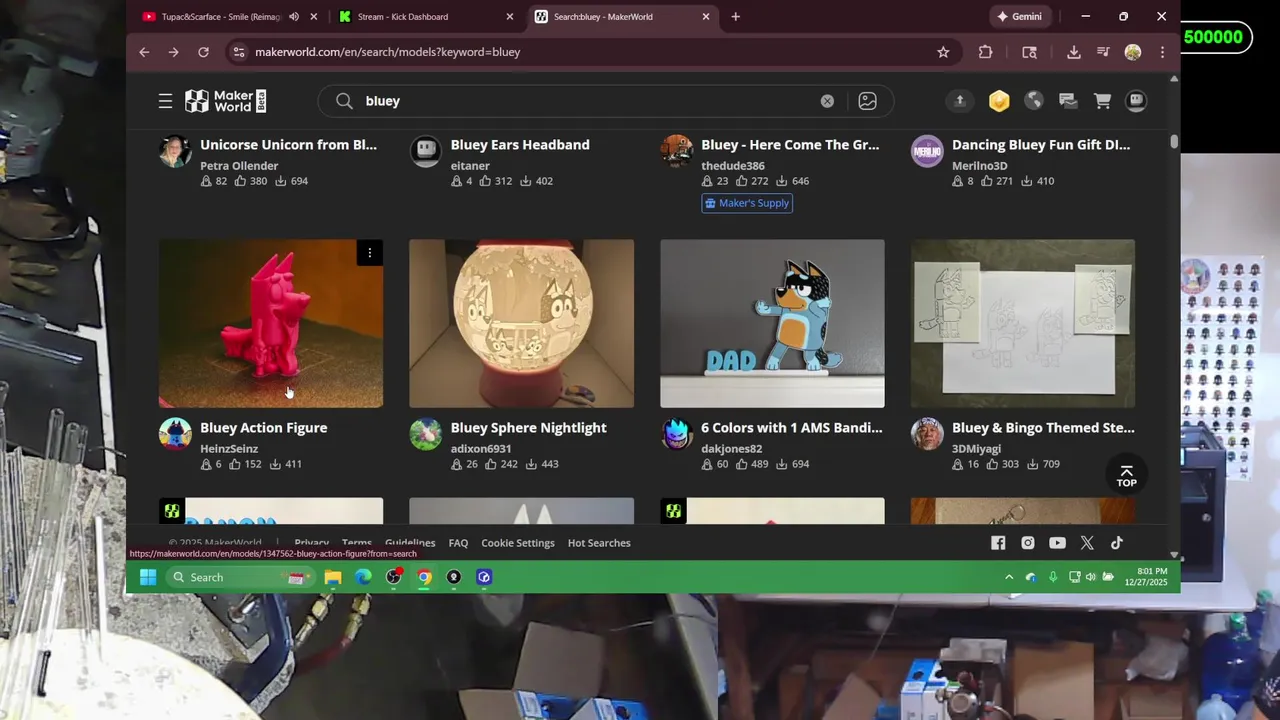Open MakerWorld TikTok icon
1280x720 pixels.
click(1117, 543)
